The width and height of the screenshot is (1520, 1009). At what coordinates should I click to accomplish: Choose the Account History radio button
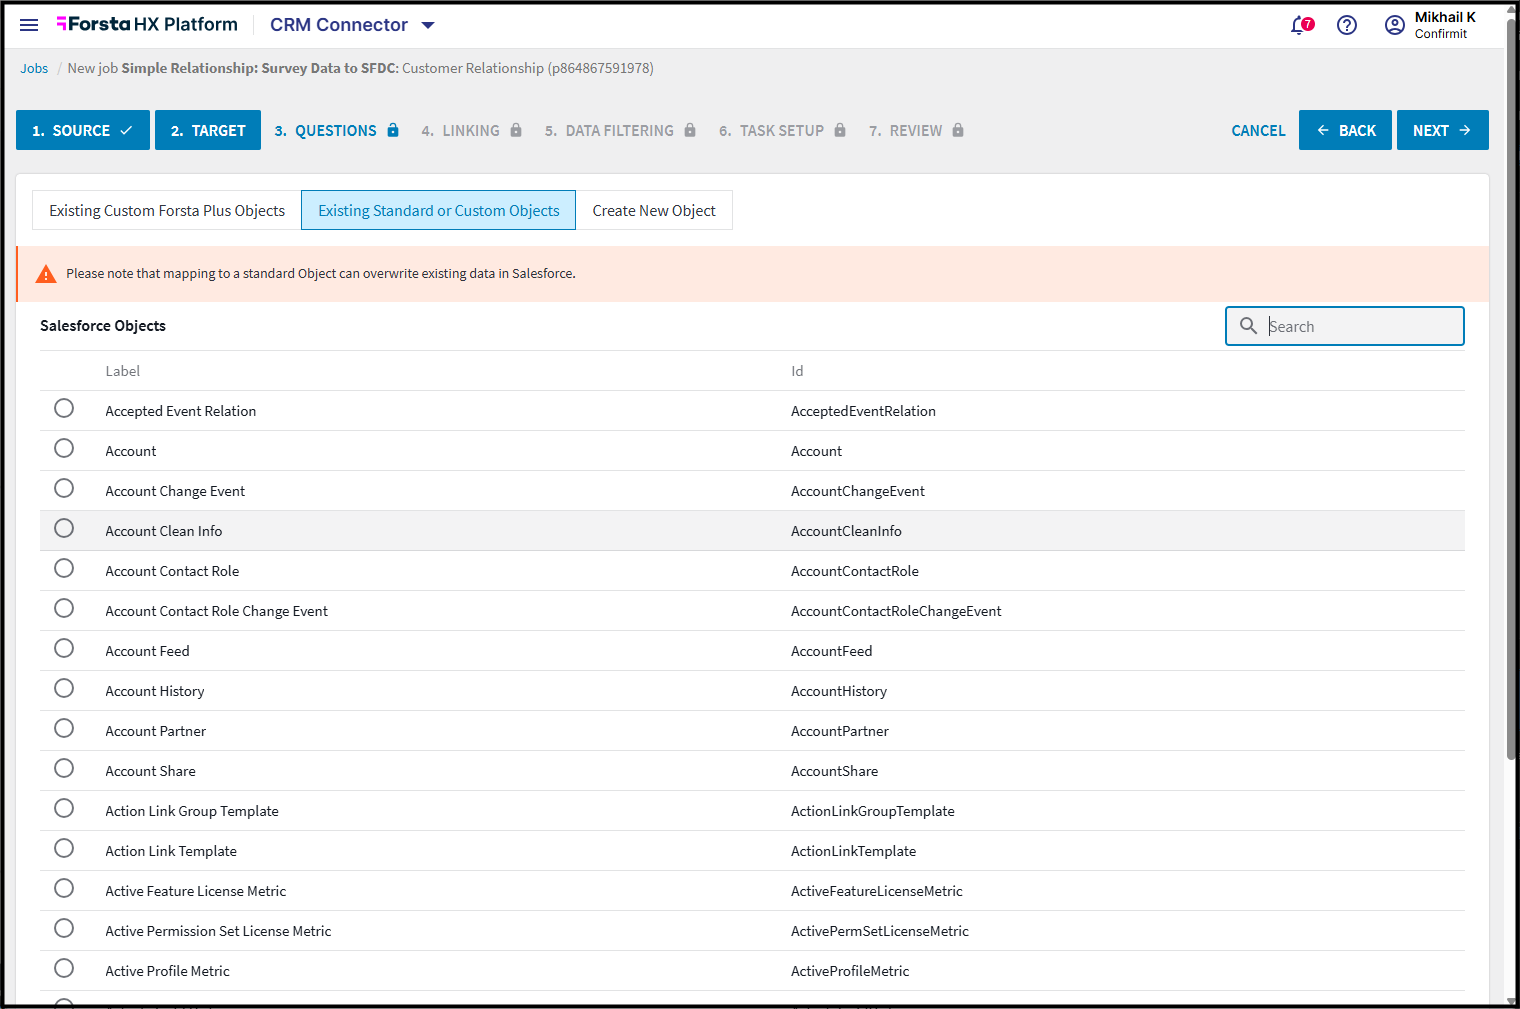tap(64, 688)
